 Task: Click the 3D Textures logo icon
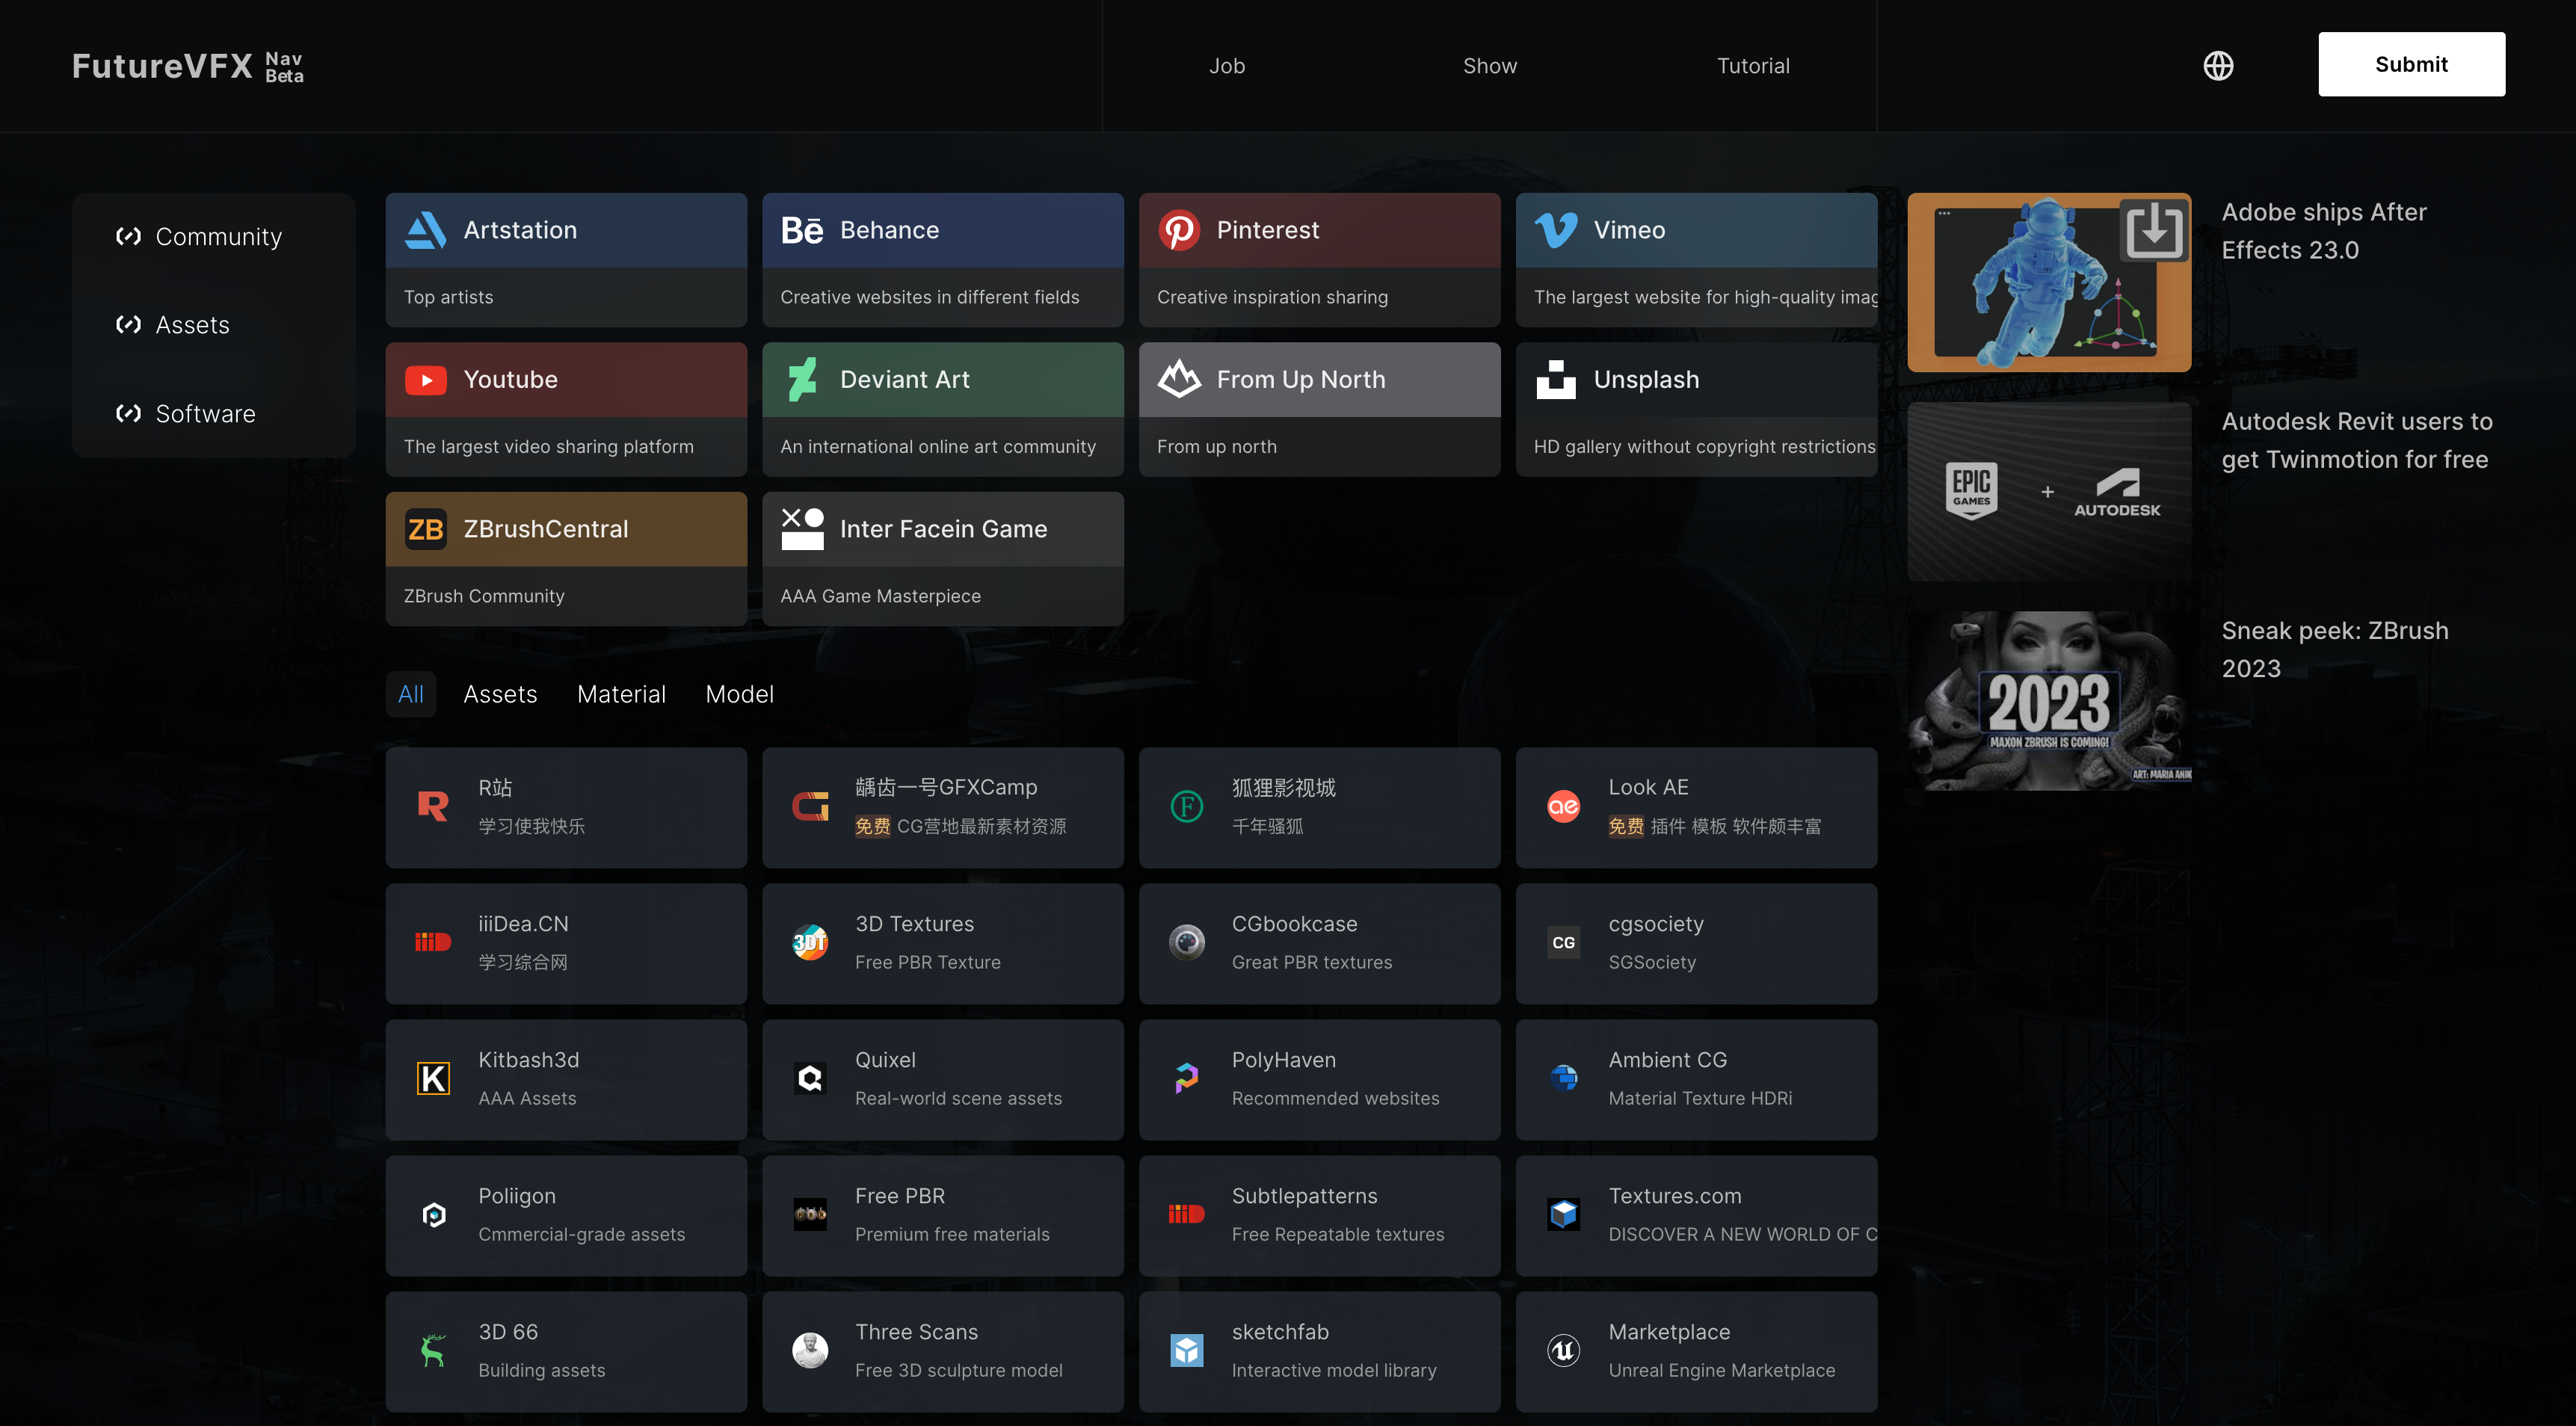pyautogui.click(x=810, y=942)
